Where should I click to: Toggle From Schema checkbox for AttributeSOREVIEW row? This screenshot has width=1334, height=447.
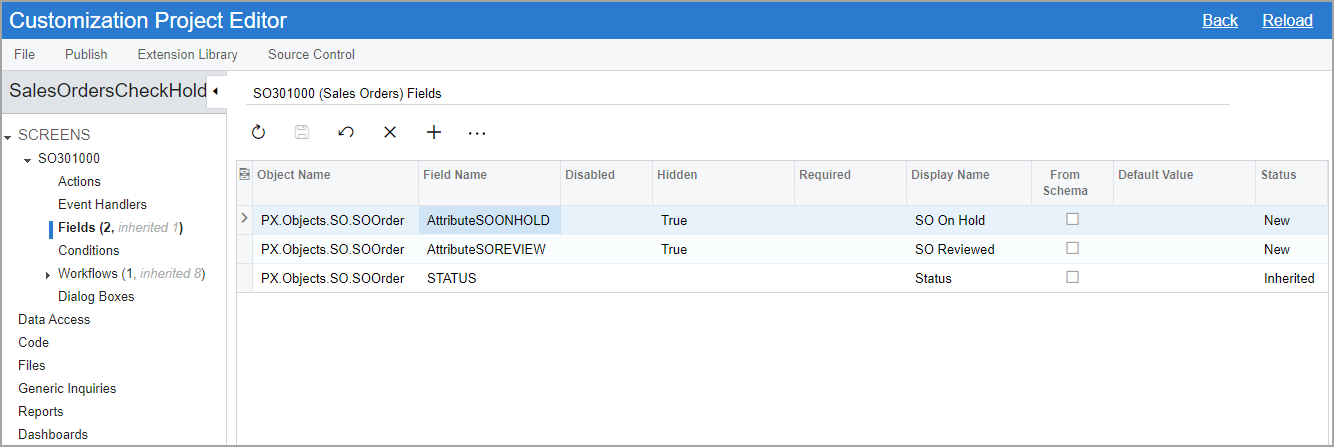[1072, 248]
